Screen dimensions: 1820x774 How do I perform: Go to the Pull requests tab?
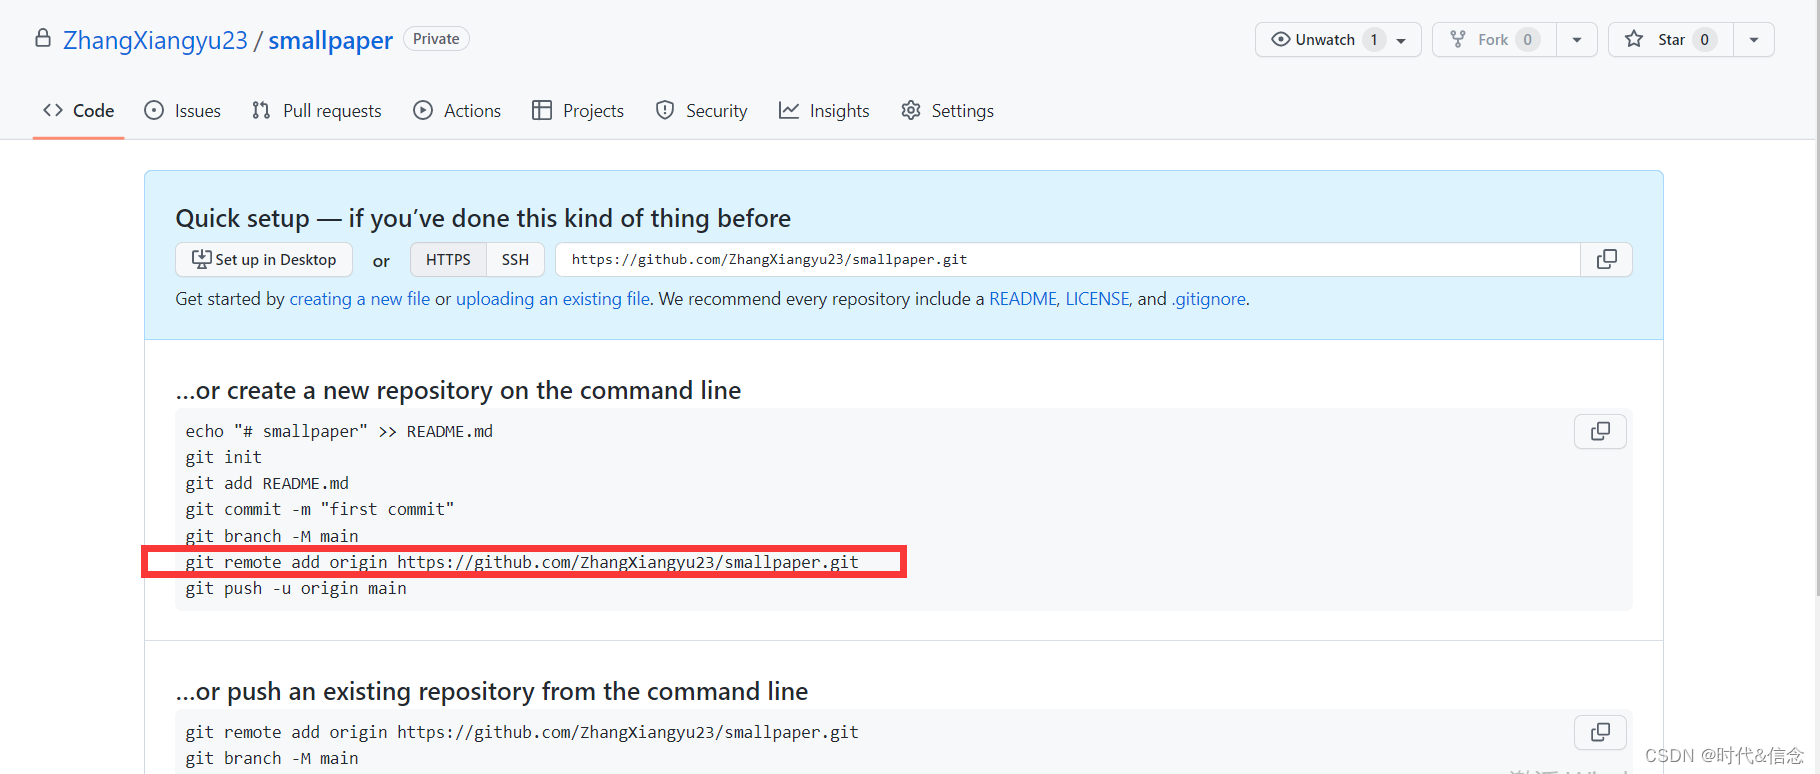coord(317,111)
